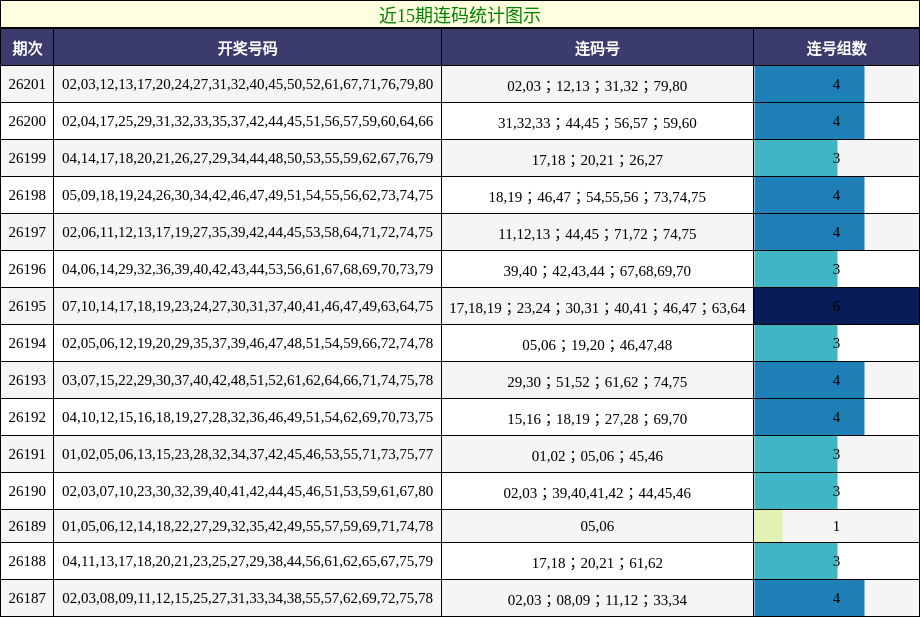Click consecutive codes 17,18；20,21；61,62
Image resolution: width=920 pixels, height=617 pixels.
coord(597,563)
